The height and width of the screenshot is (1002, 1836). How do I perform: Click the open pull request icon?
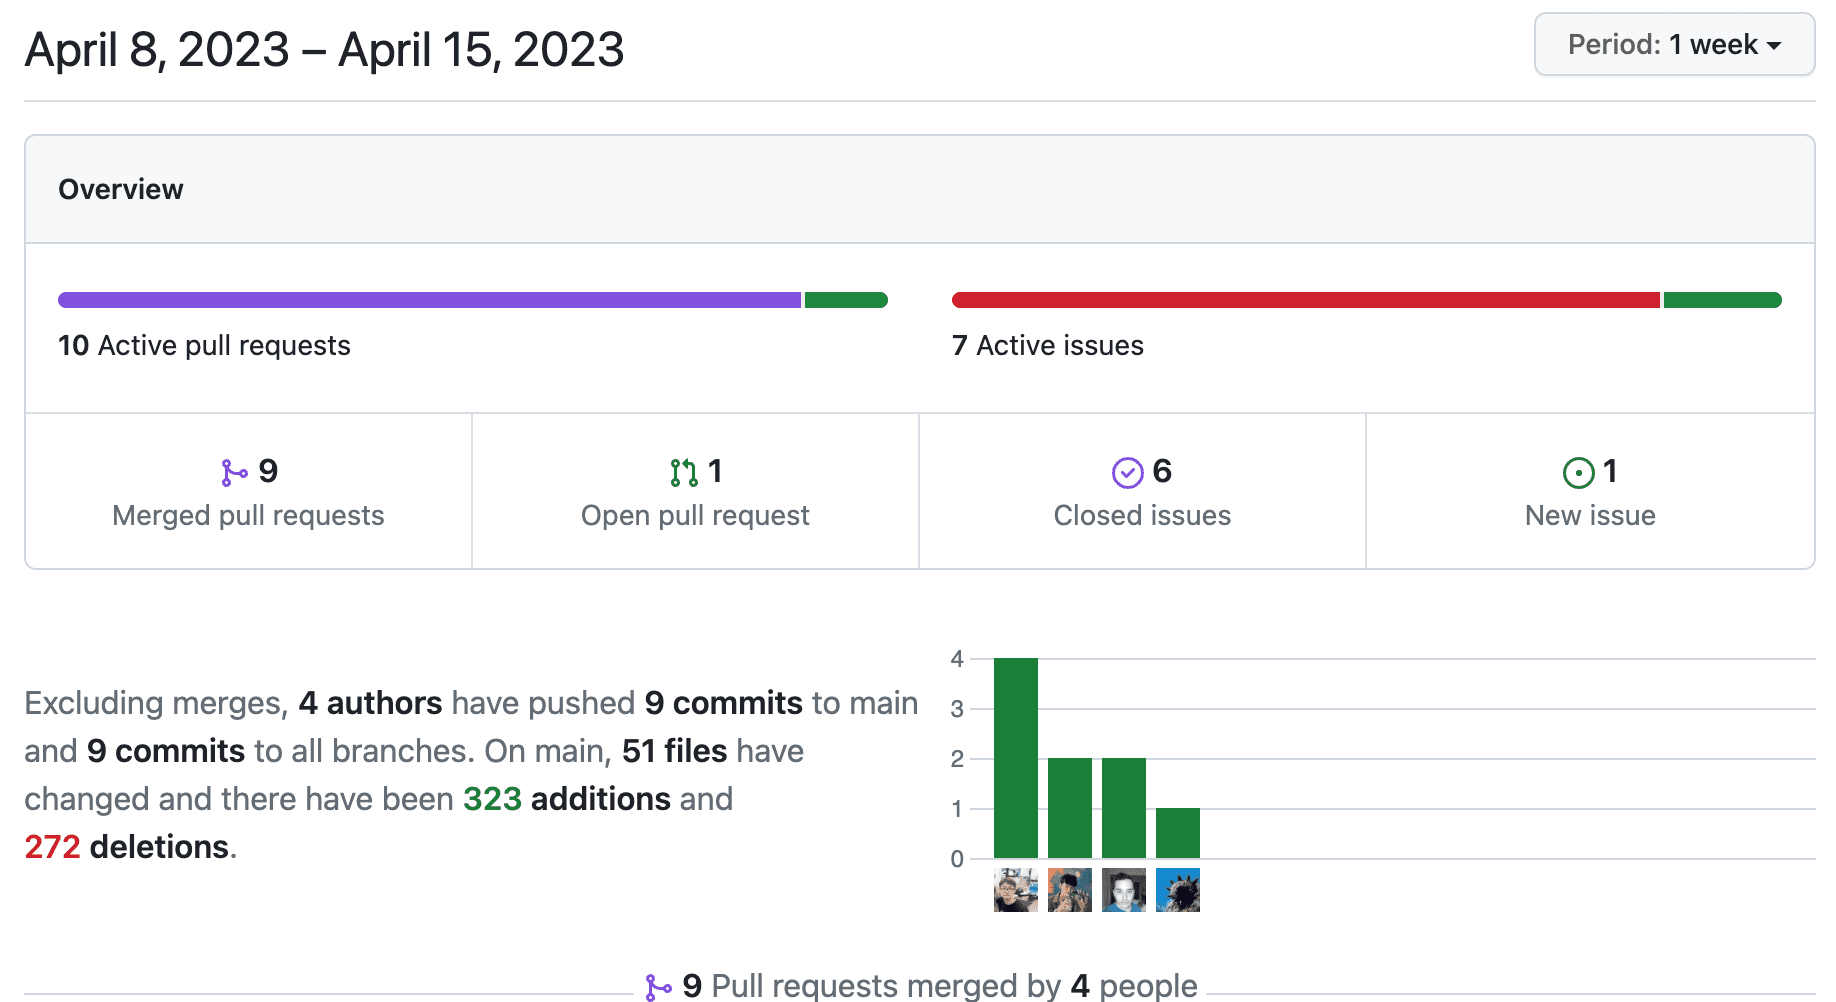point(684,472)
